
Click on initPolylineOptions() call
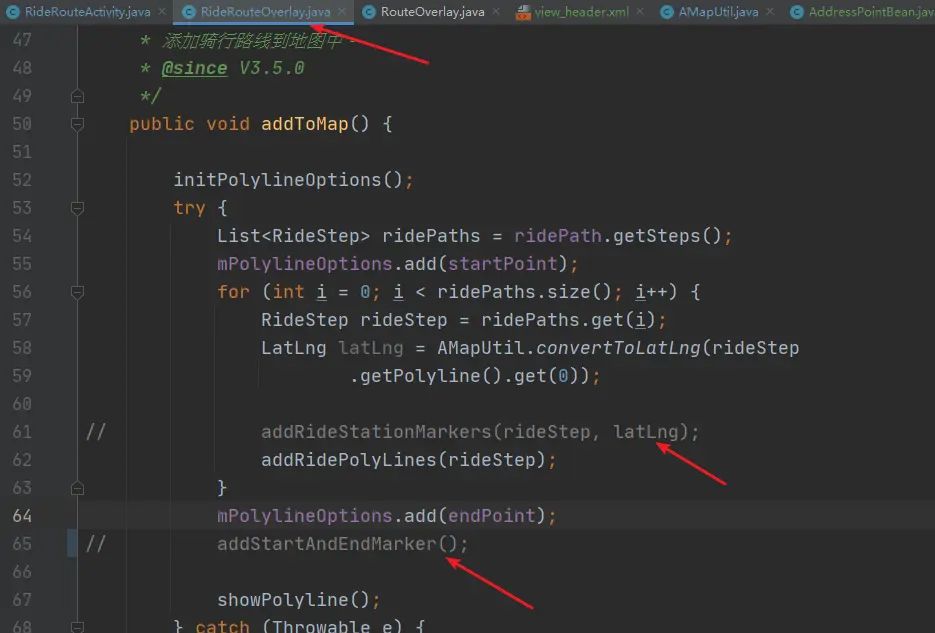click(289, 180)
